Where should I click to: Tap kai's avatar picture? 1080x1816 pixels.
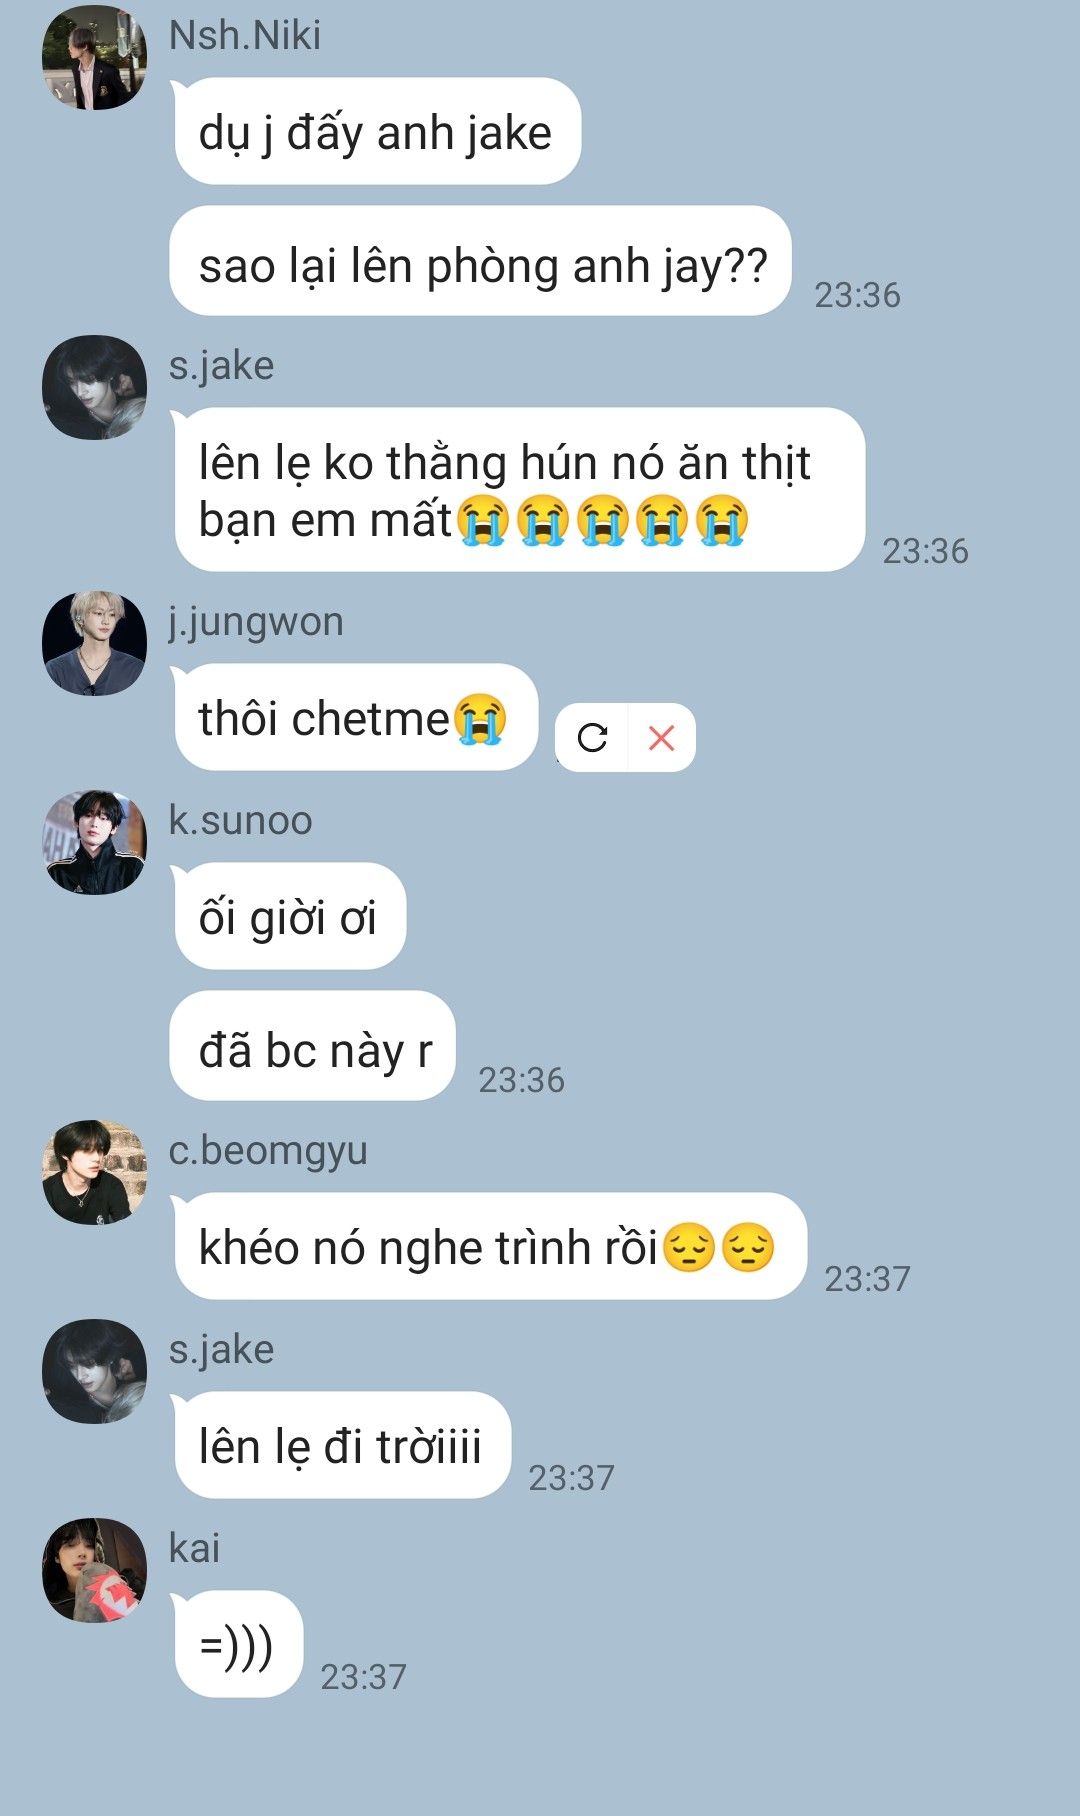pos(94,1570)
